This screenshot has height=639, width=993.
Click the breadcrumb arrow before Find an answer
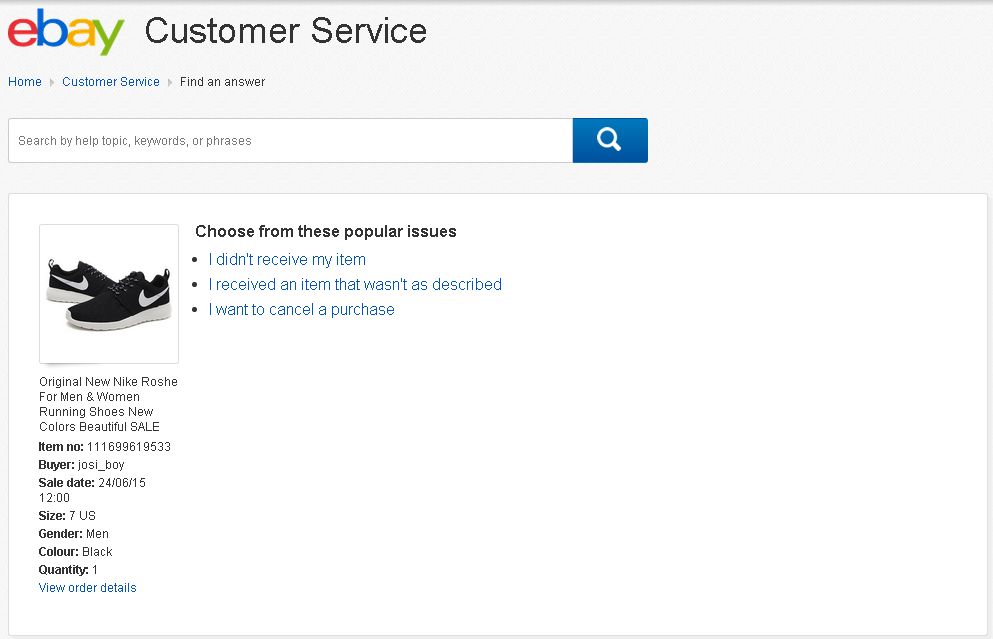point(170,82)
